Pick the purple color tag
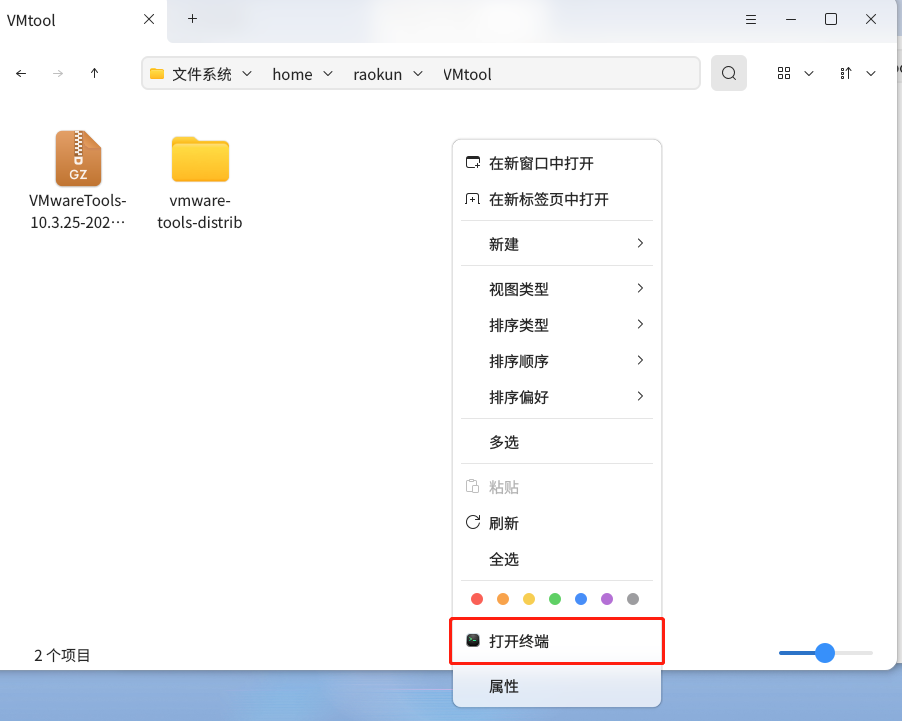Image resolution: width=902 pixels, height=721 pixels. (607, 599)
